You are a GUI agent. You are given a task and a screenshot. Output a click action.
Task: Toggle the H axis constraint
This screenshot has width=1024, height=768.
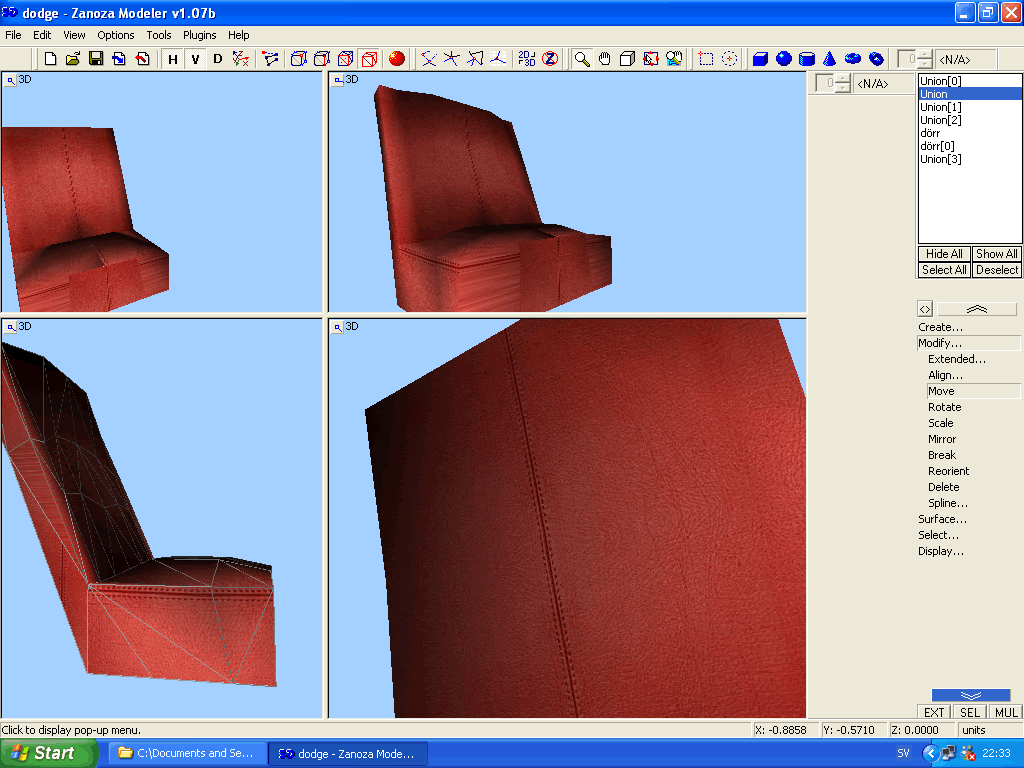(x=172, y=59)
